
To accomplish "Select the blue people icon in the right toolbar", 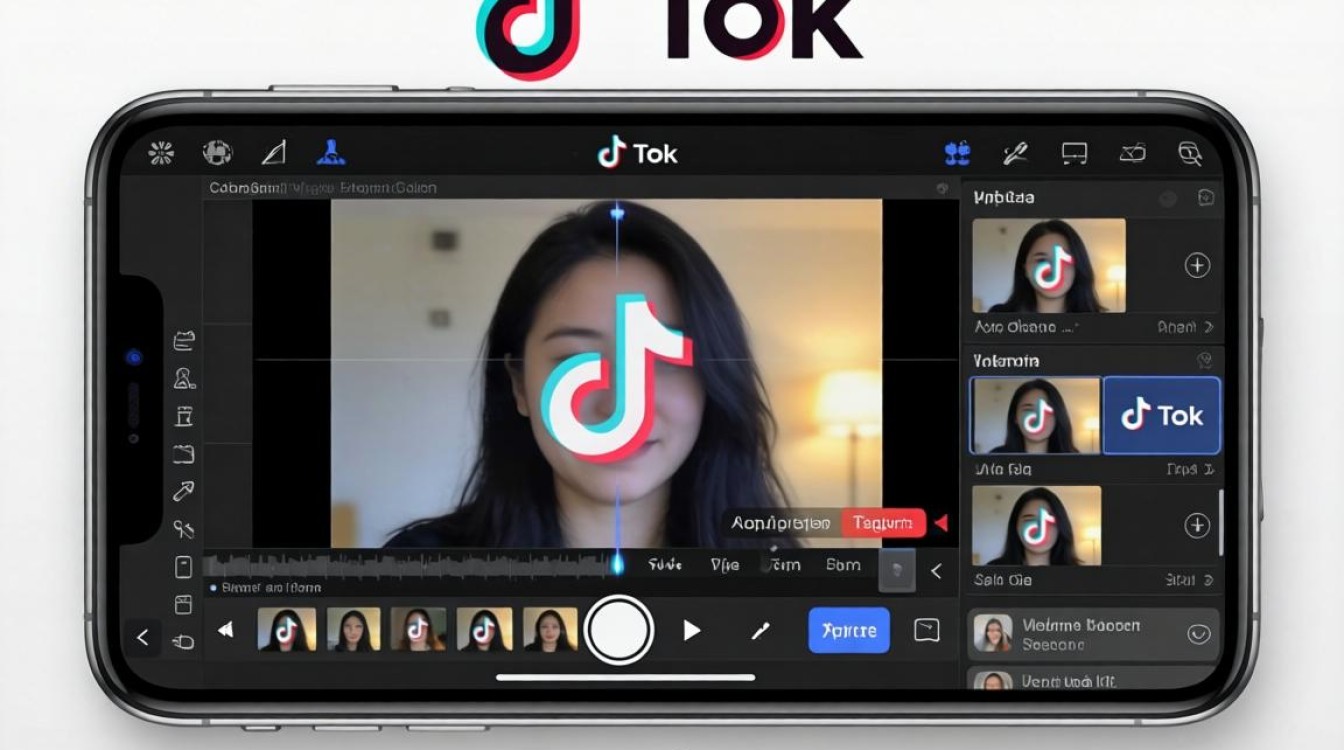I will coord(956,151).
